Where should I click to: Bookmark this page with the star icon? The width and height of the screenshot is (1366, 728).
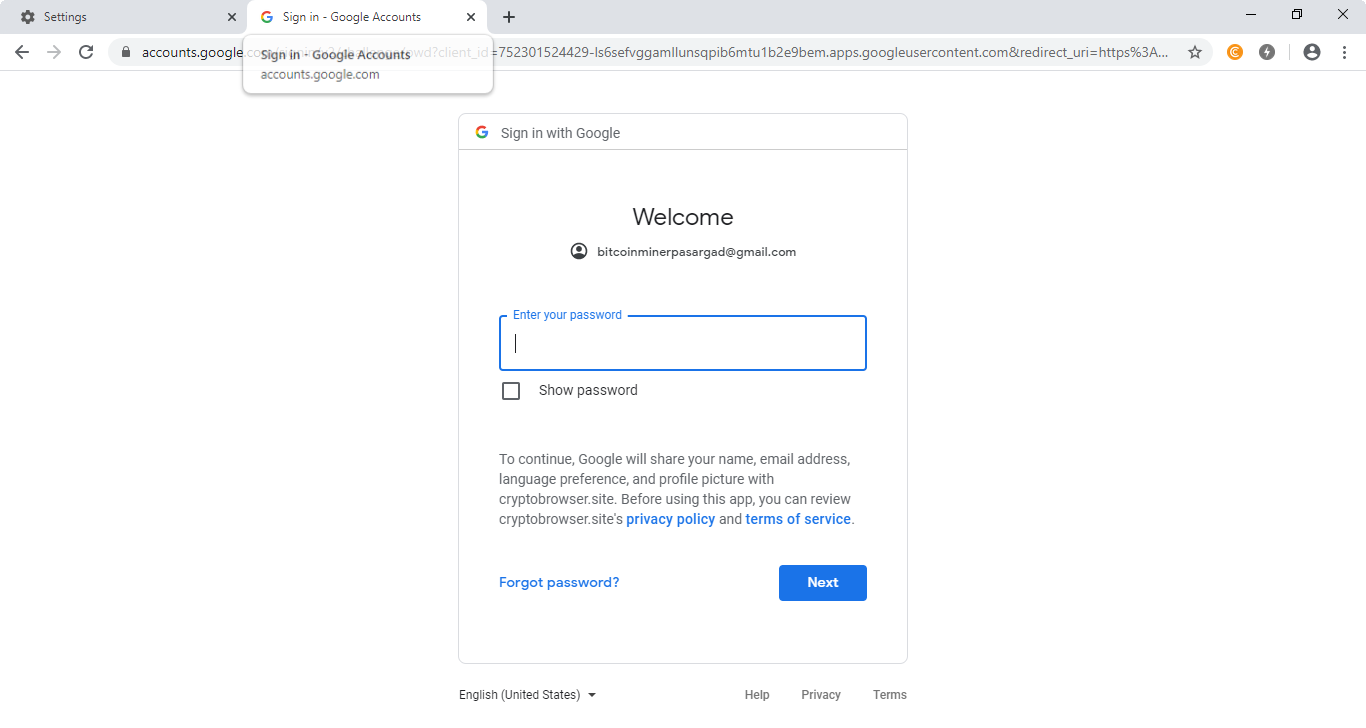1195,52
